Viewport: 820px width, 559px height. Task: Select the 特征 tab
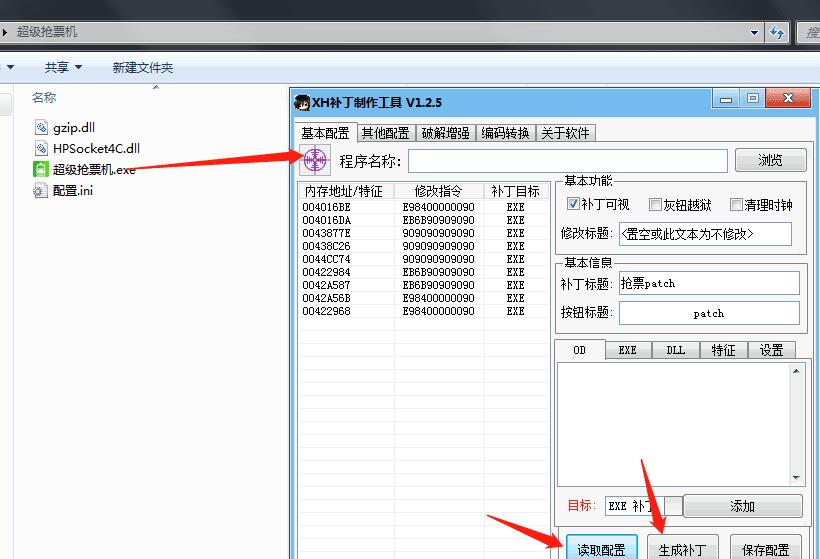(724, 350)
